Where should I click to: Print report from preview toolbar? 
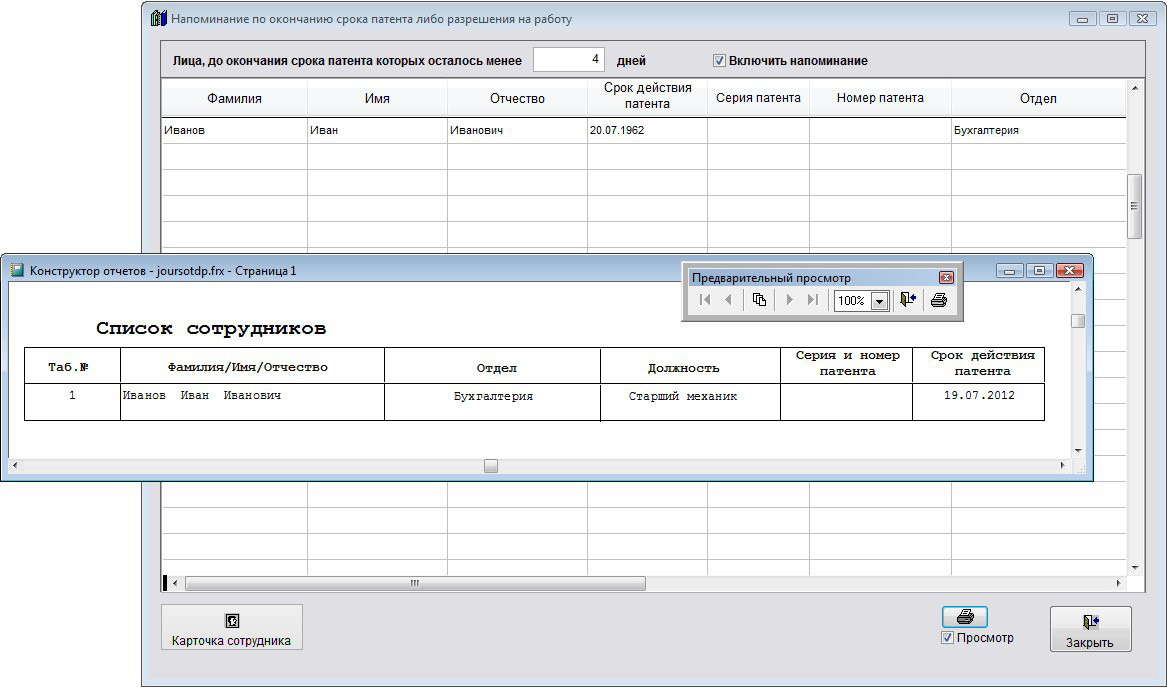point(938,300)
